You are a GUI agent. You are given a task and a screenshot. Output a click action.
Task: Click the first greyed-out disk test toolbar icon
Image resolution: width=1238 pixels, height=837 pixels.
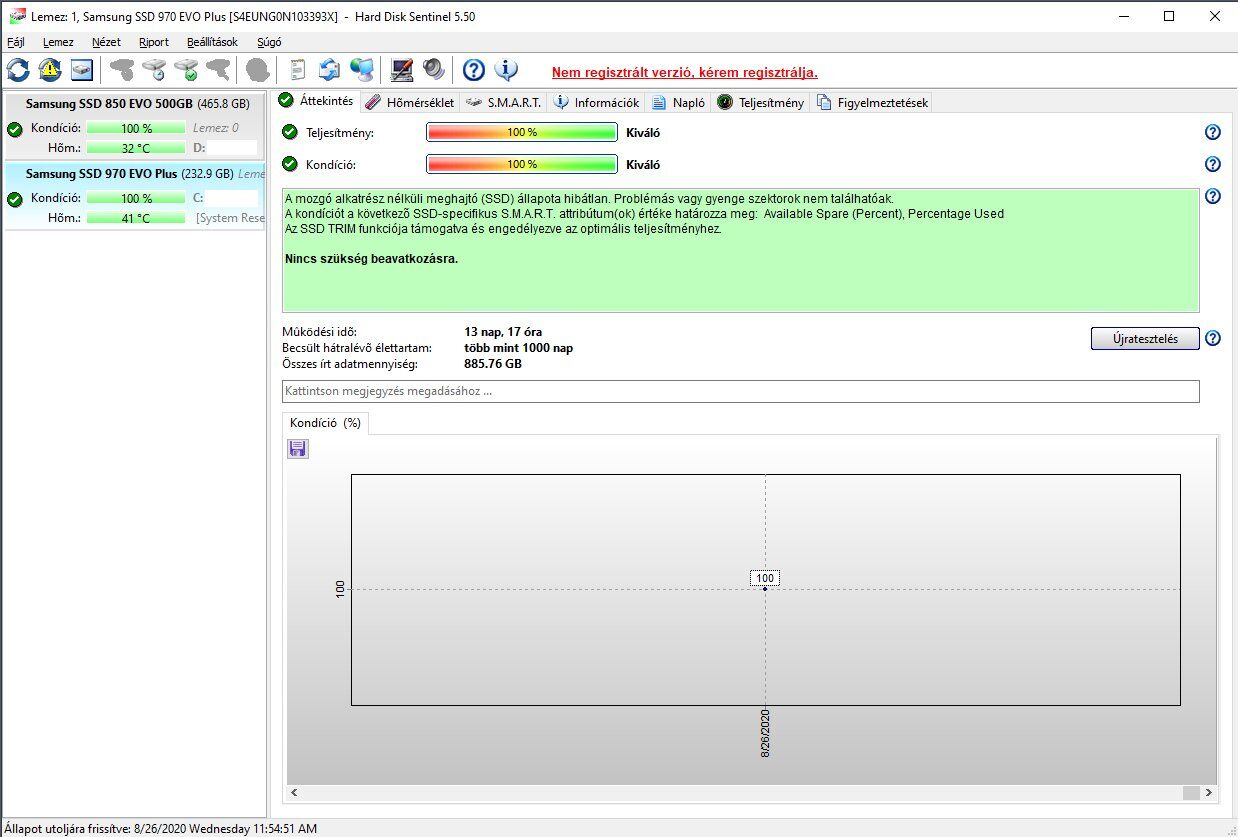pos(122,70)
